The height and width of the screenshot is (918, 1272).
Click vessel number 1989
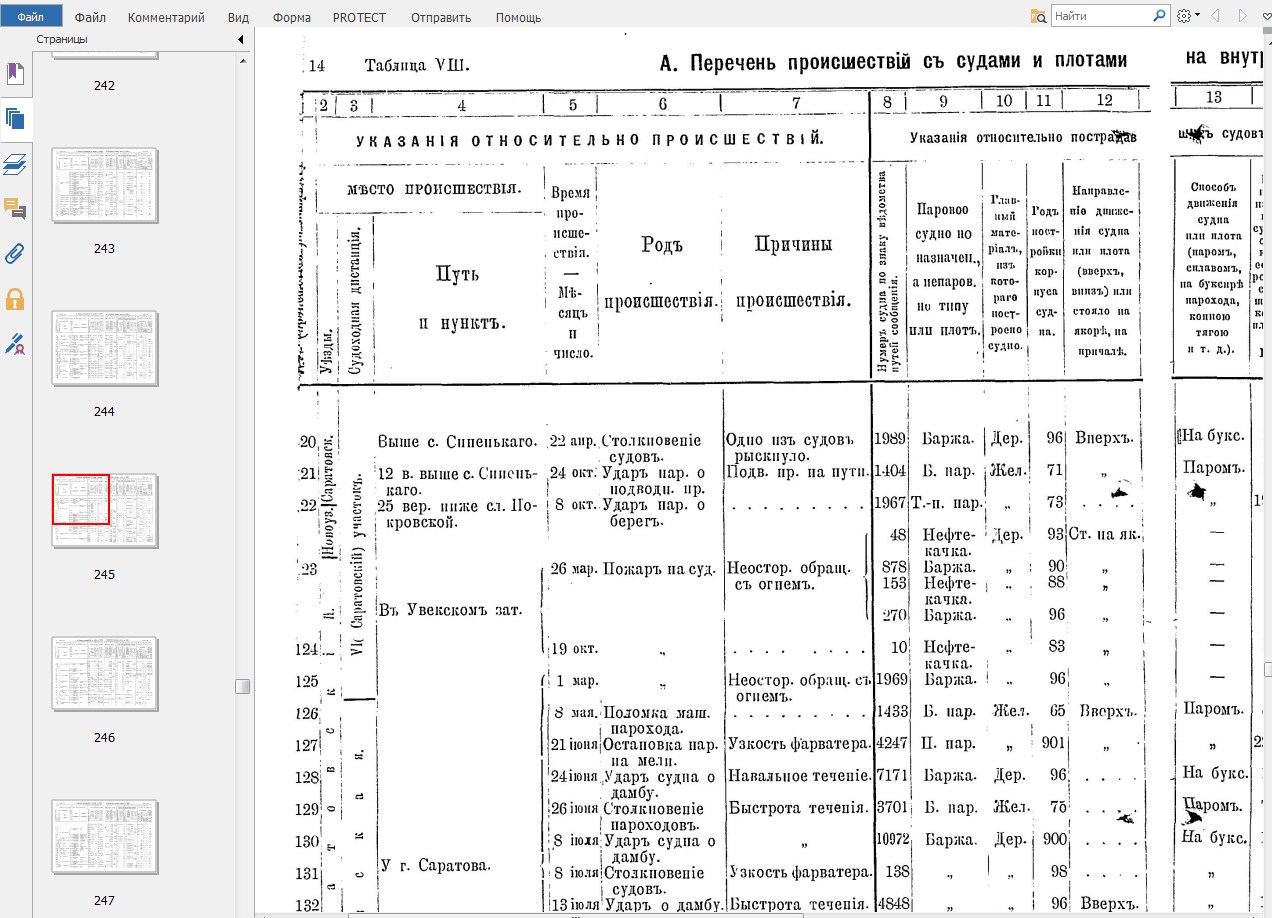(890, 439)
